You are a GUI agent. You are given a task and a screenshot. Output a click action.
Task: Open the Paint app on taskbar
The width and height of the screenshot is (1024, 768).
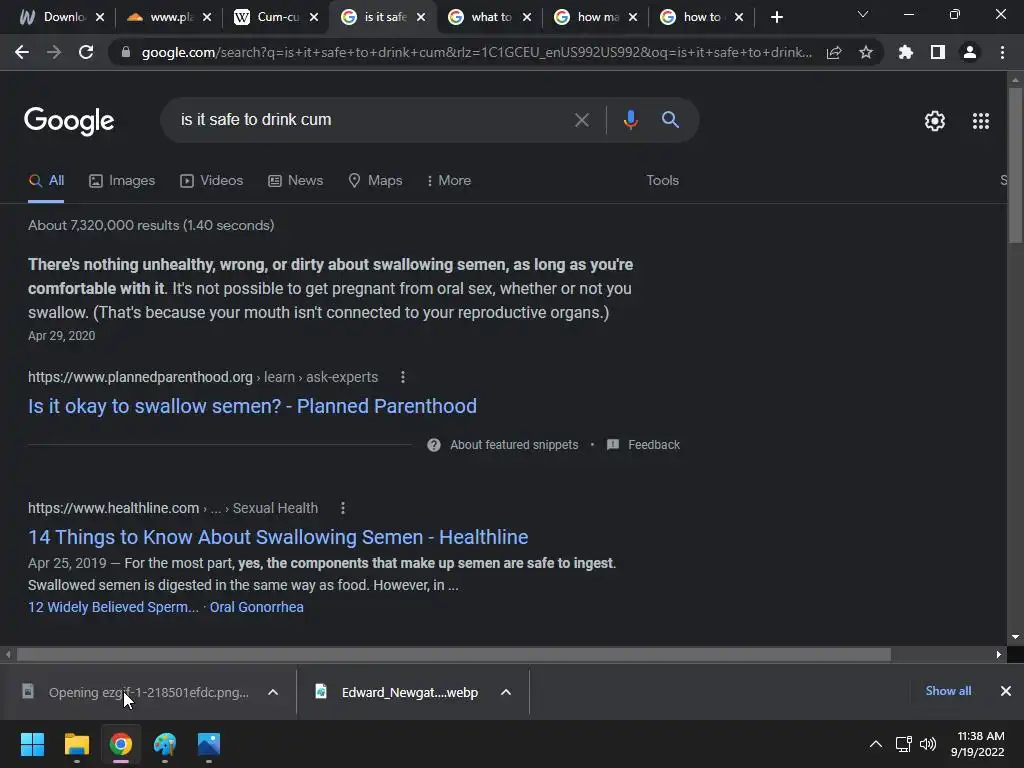[x=165, y=744]
